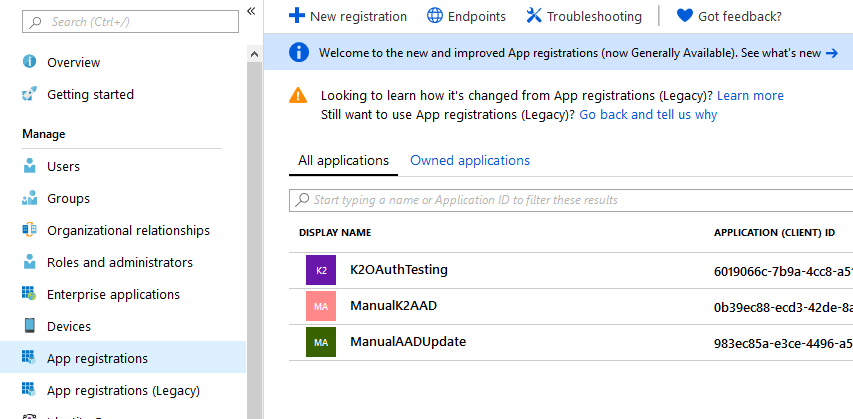Click the application name filter field
The width and height of the screenshot is (853, 419).
[x=570, y=200]
